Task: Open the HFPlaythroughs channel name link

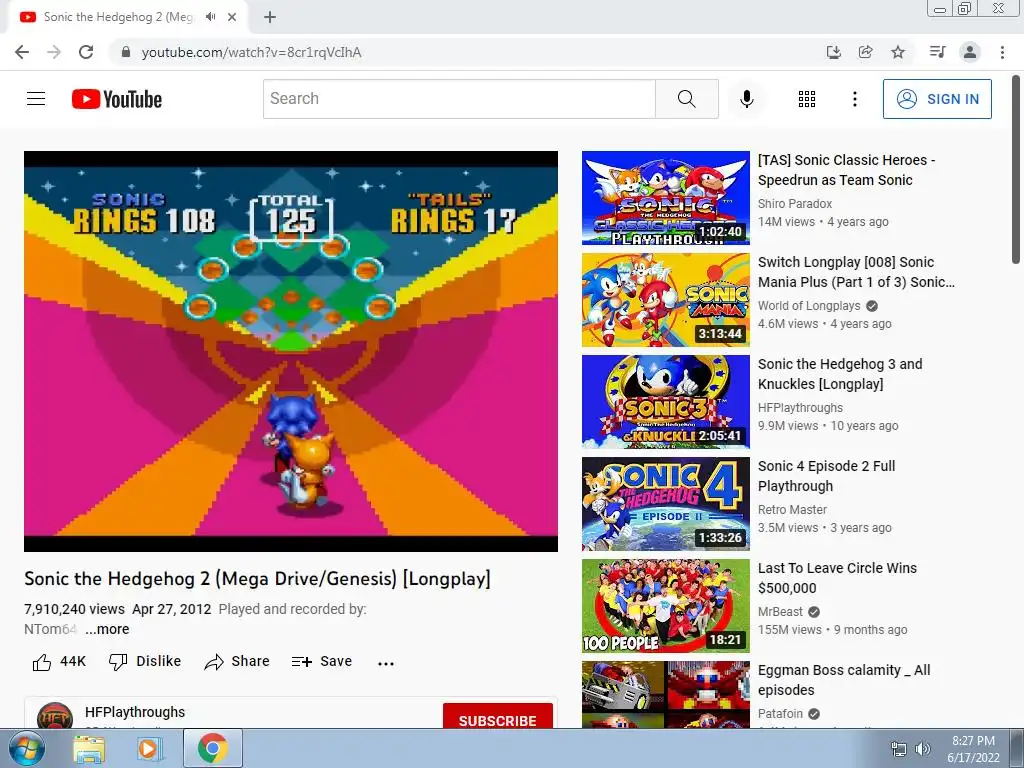Action: coord(135,712)
